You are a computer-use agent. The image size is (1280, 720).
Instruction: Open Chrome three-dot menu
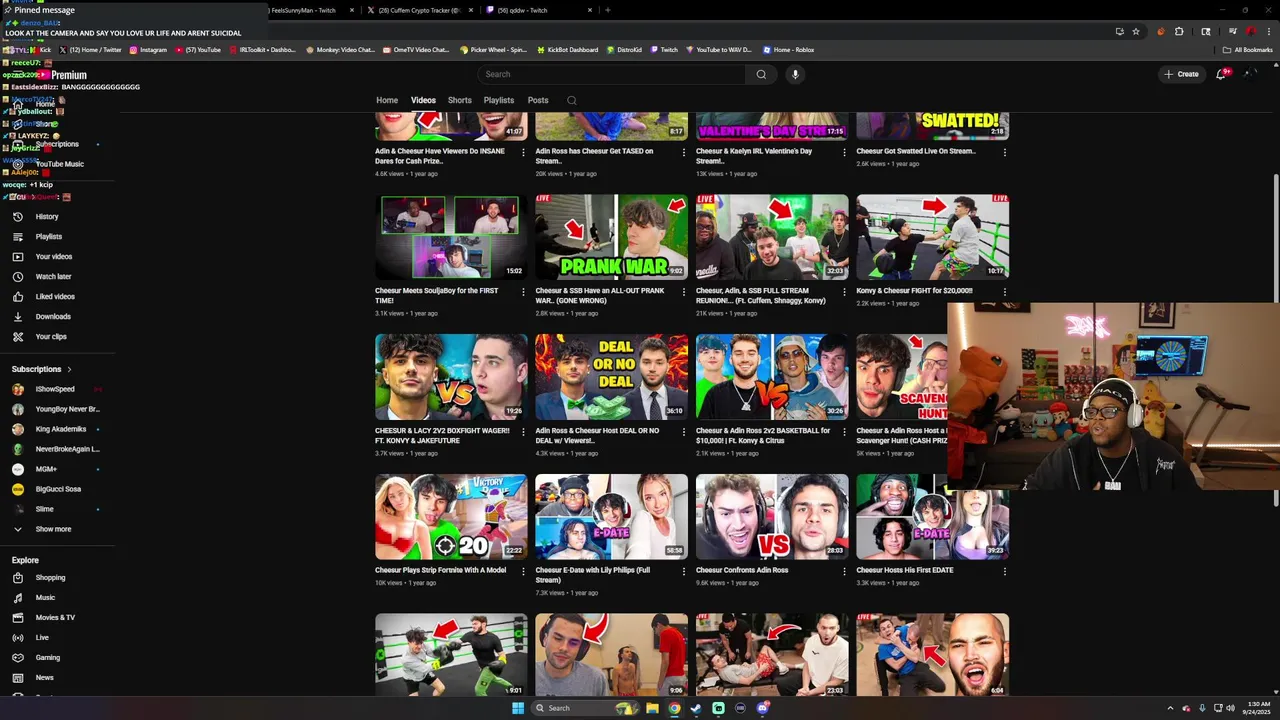click(1268, 31)
